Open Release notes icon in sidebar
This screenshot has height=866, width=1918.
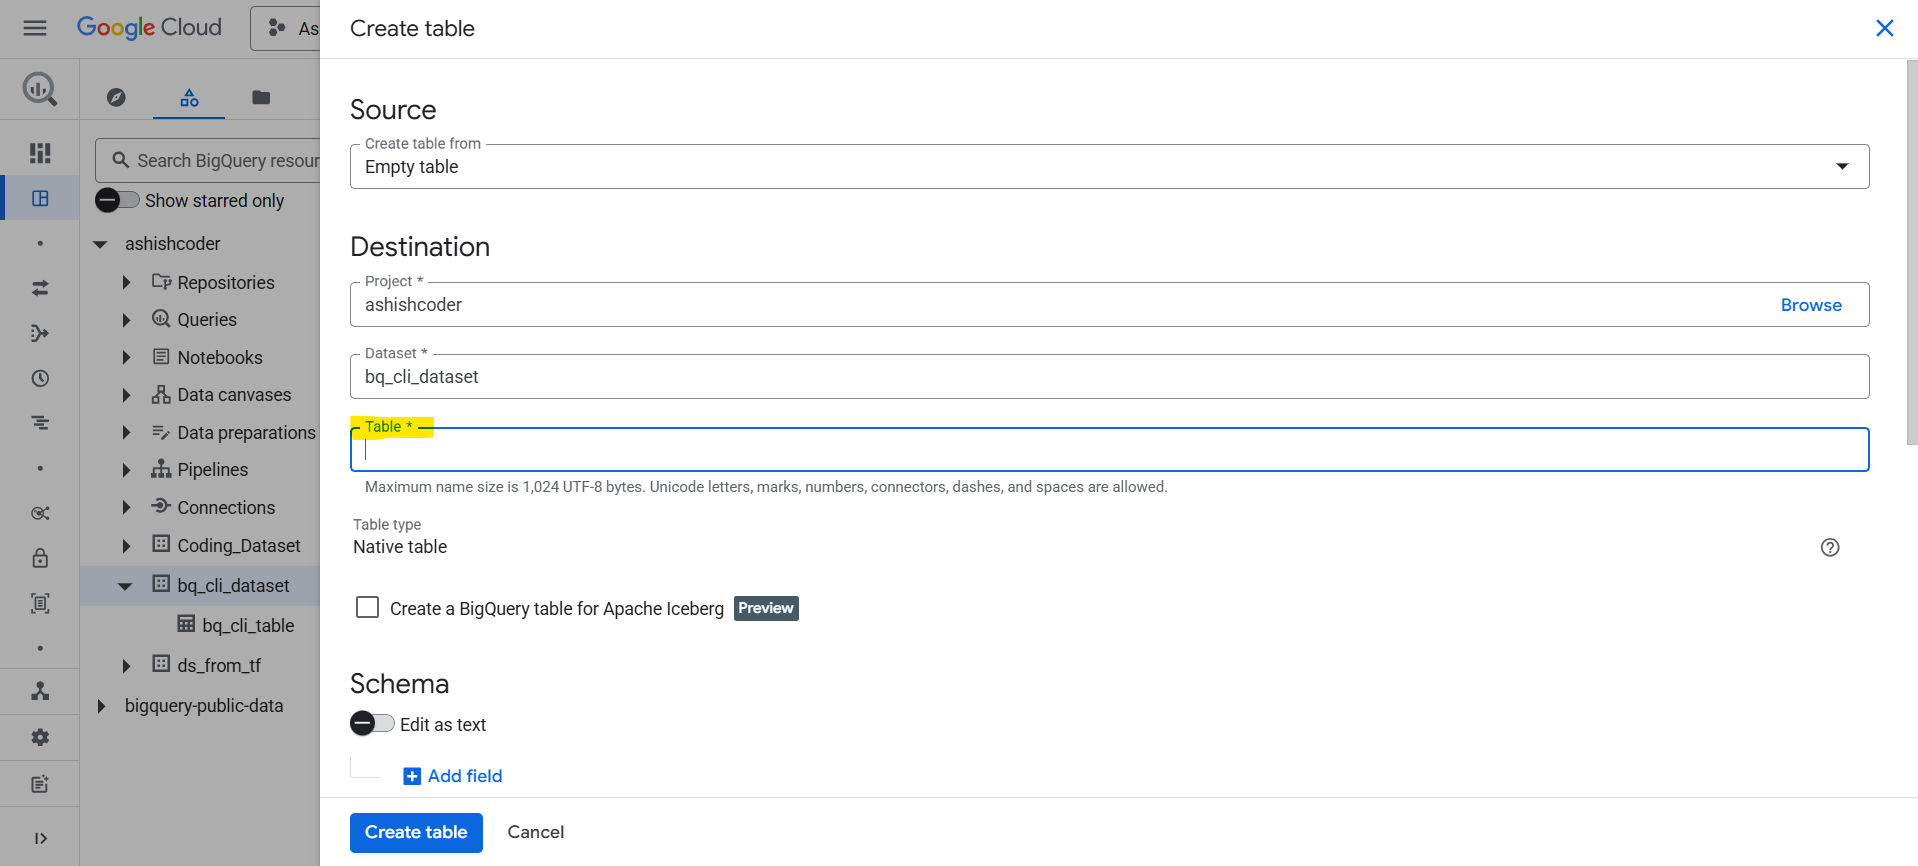click(x=40, y=784)
